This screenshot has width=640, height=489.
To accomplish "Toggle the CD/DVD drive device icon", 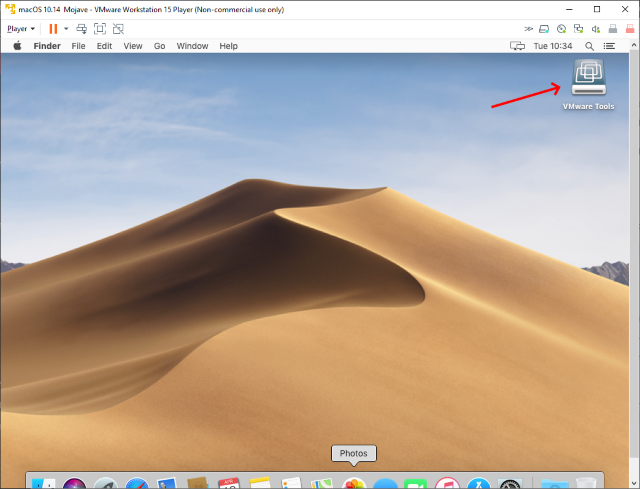I will click(562, 29).
